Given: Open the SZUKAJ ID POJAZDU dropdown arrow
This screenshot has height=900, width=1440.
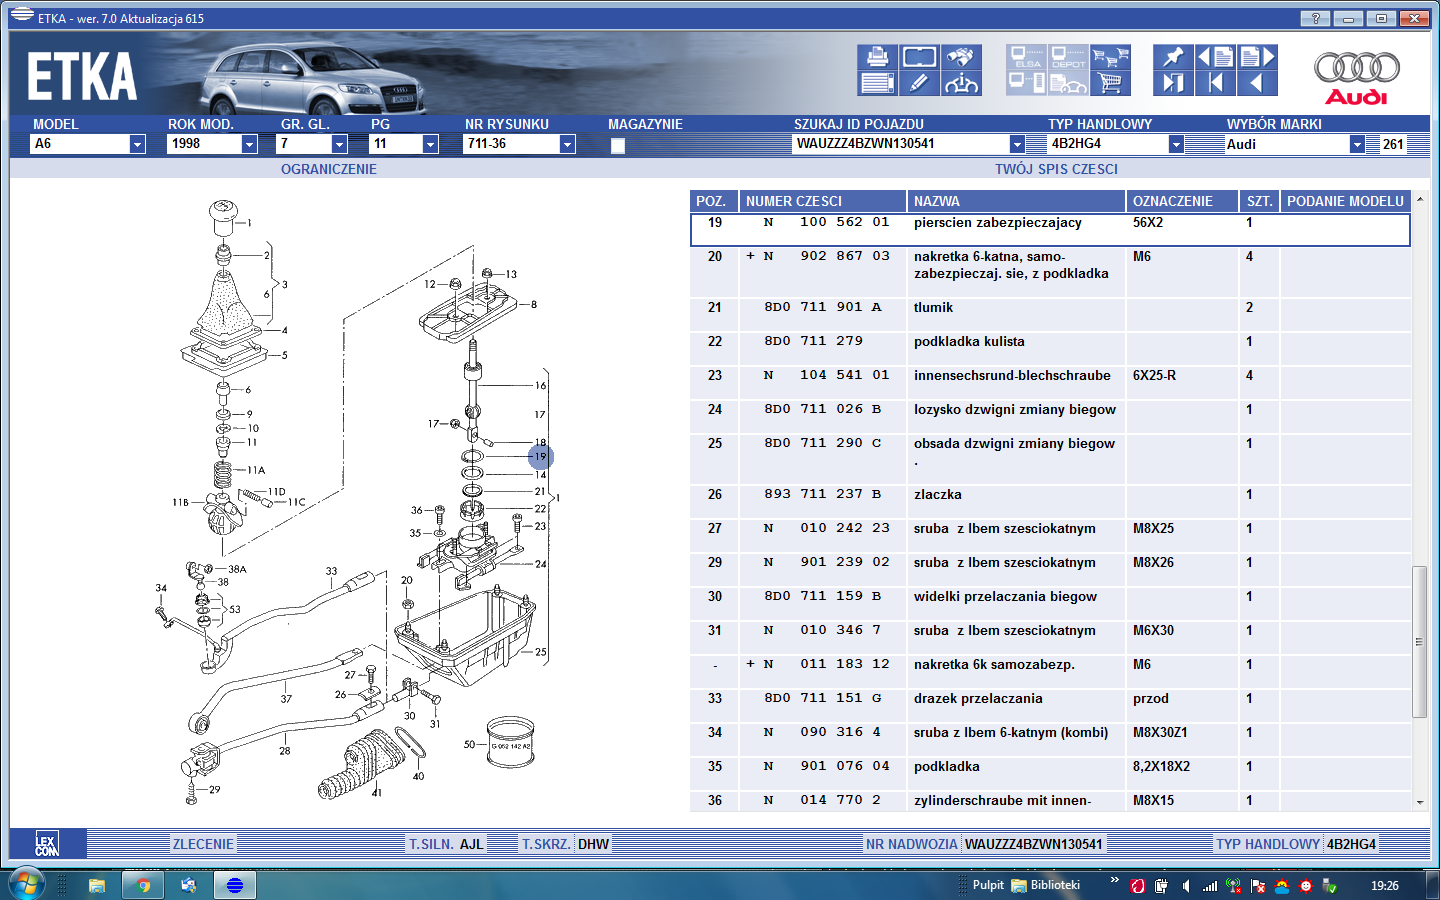Looking at the screenshot, I should (1016, 144).
